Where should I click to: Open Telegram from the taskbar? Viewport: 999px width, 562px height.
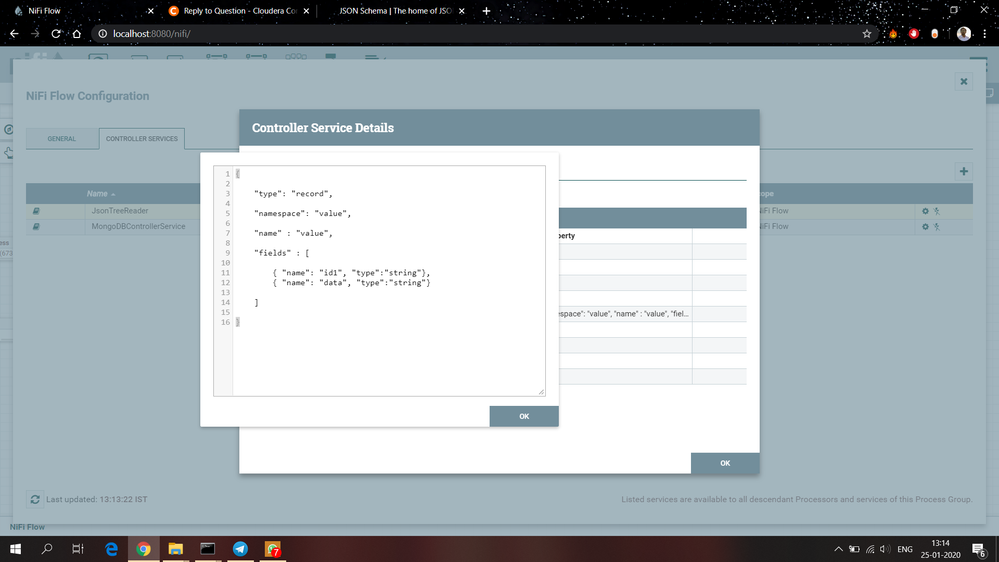[x=240, y=549]
